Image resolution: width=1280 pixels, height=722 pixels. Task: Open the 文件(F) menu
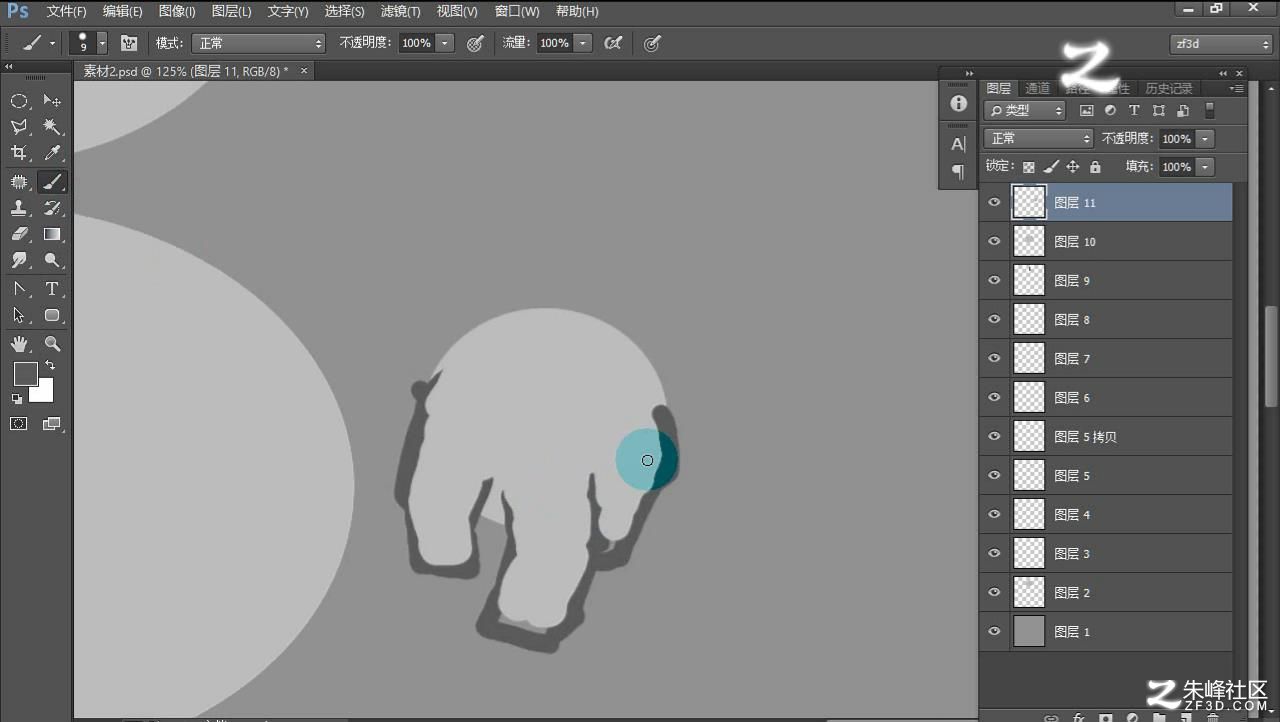[67, 12]
